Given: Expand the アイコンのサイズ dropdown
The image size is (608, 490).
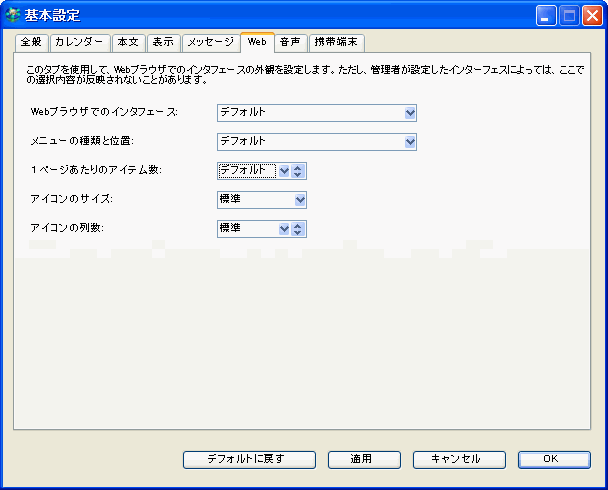Looking at the screenshot, I should [x=300, y=200].
